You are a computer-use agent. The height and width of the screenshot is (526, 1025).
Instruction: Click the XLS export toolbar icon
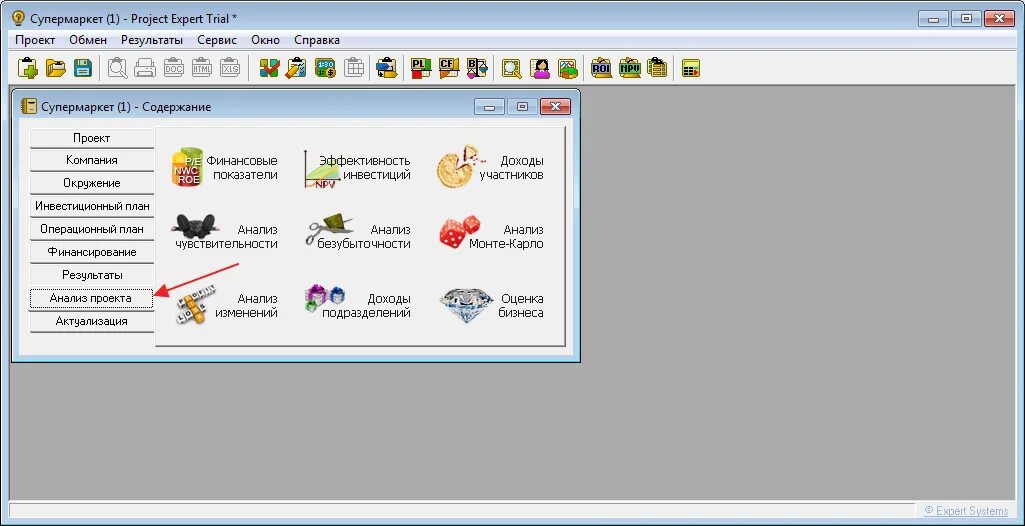(229, 68)
